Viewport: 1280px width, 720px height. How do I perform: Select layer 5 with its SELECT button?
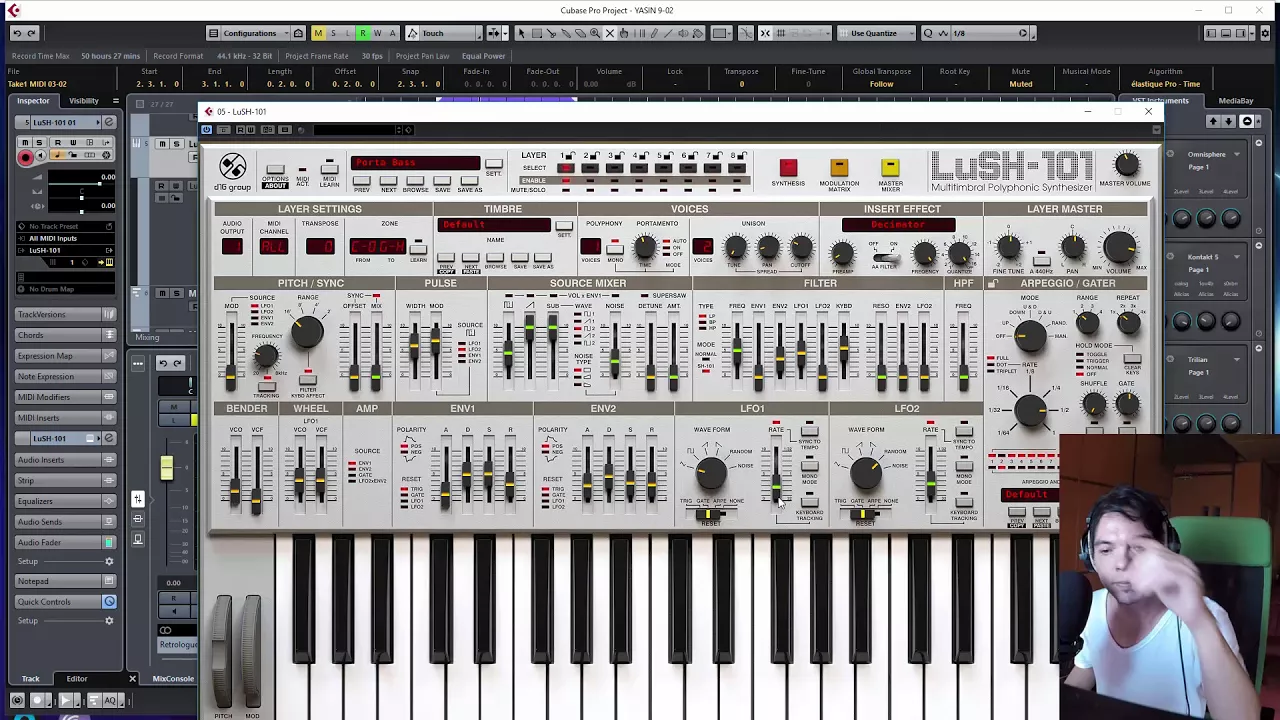[663, 168]
